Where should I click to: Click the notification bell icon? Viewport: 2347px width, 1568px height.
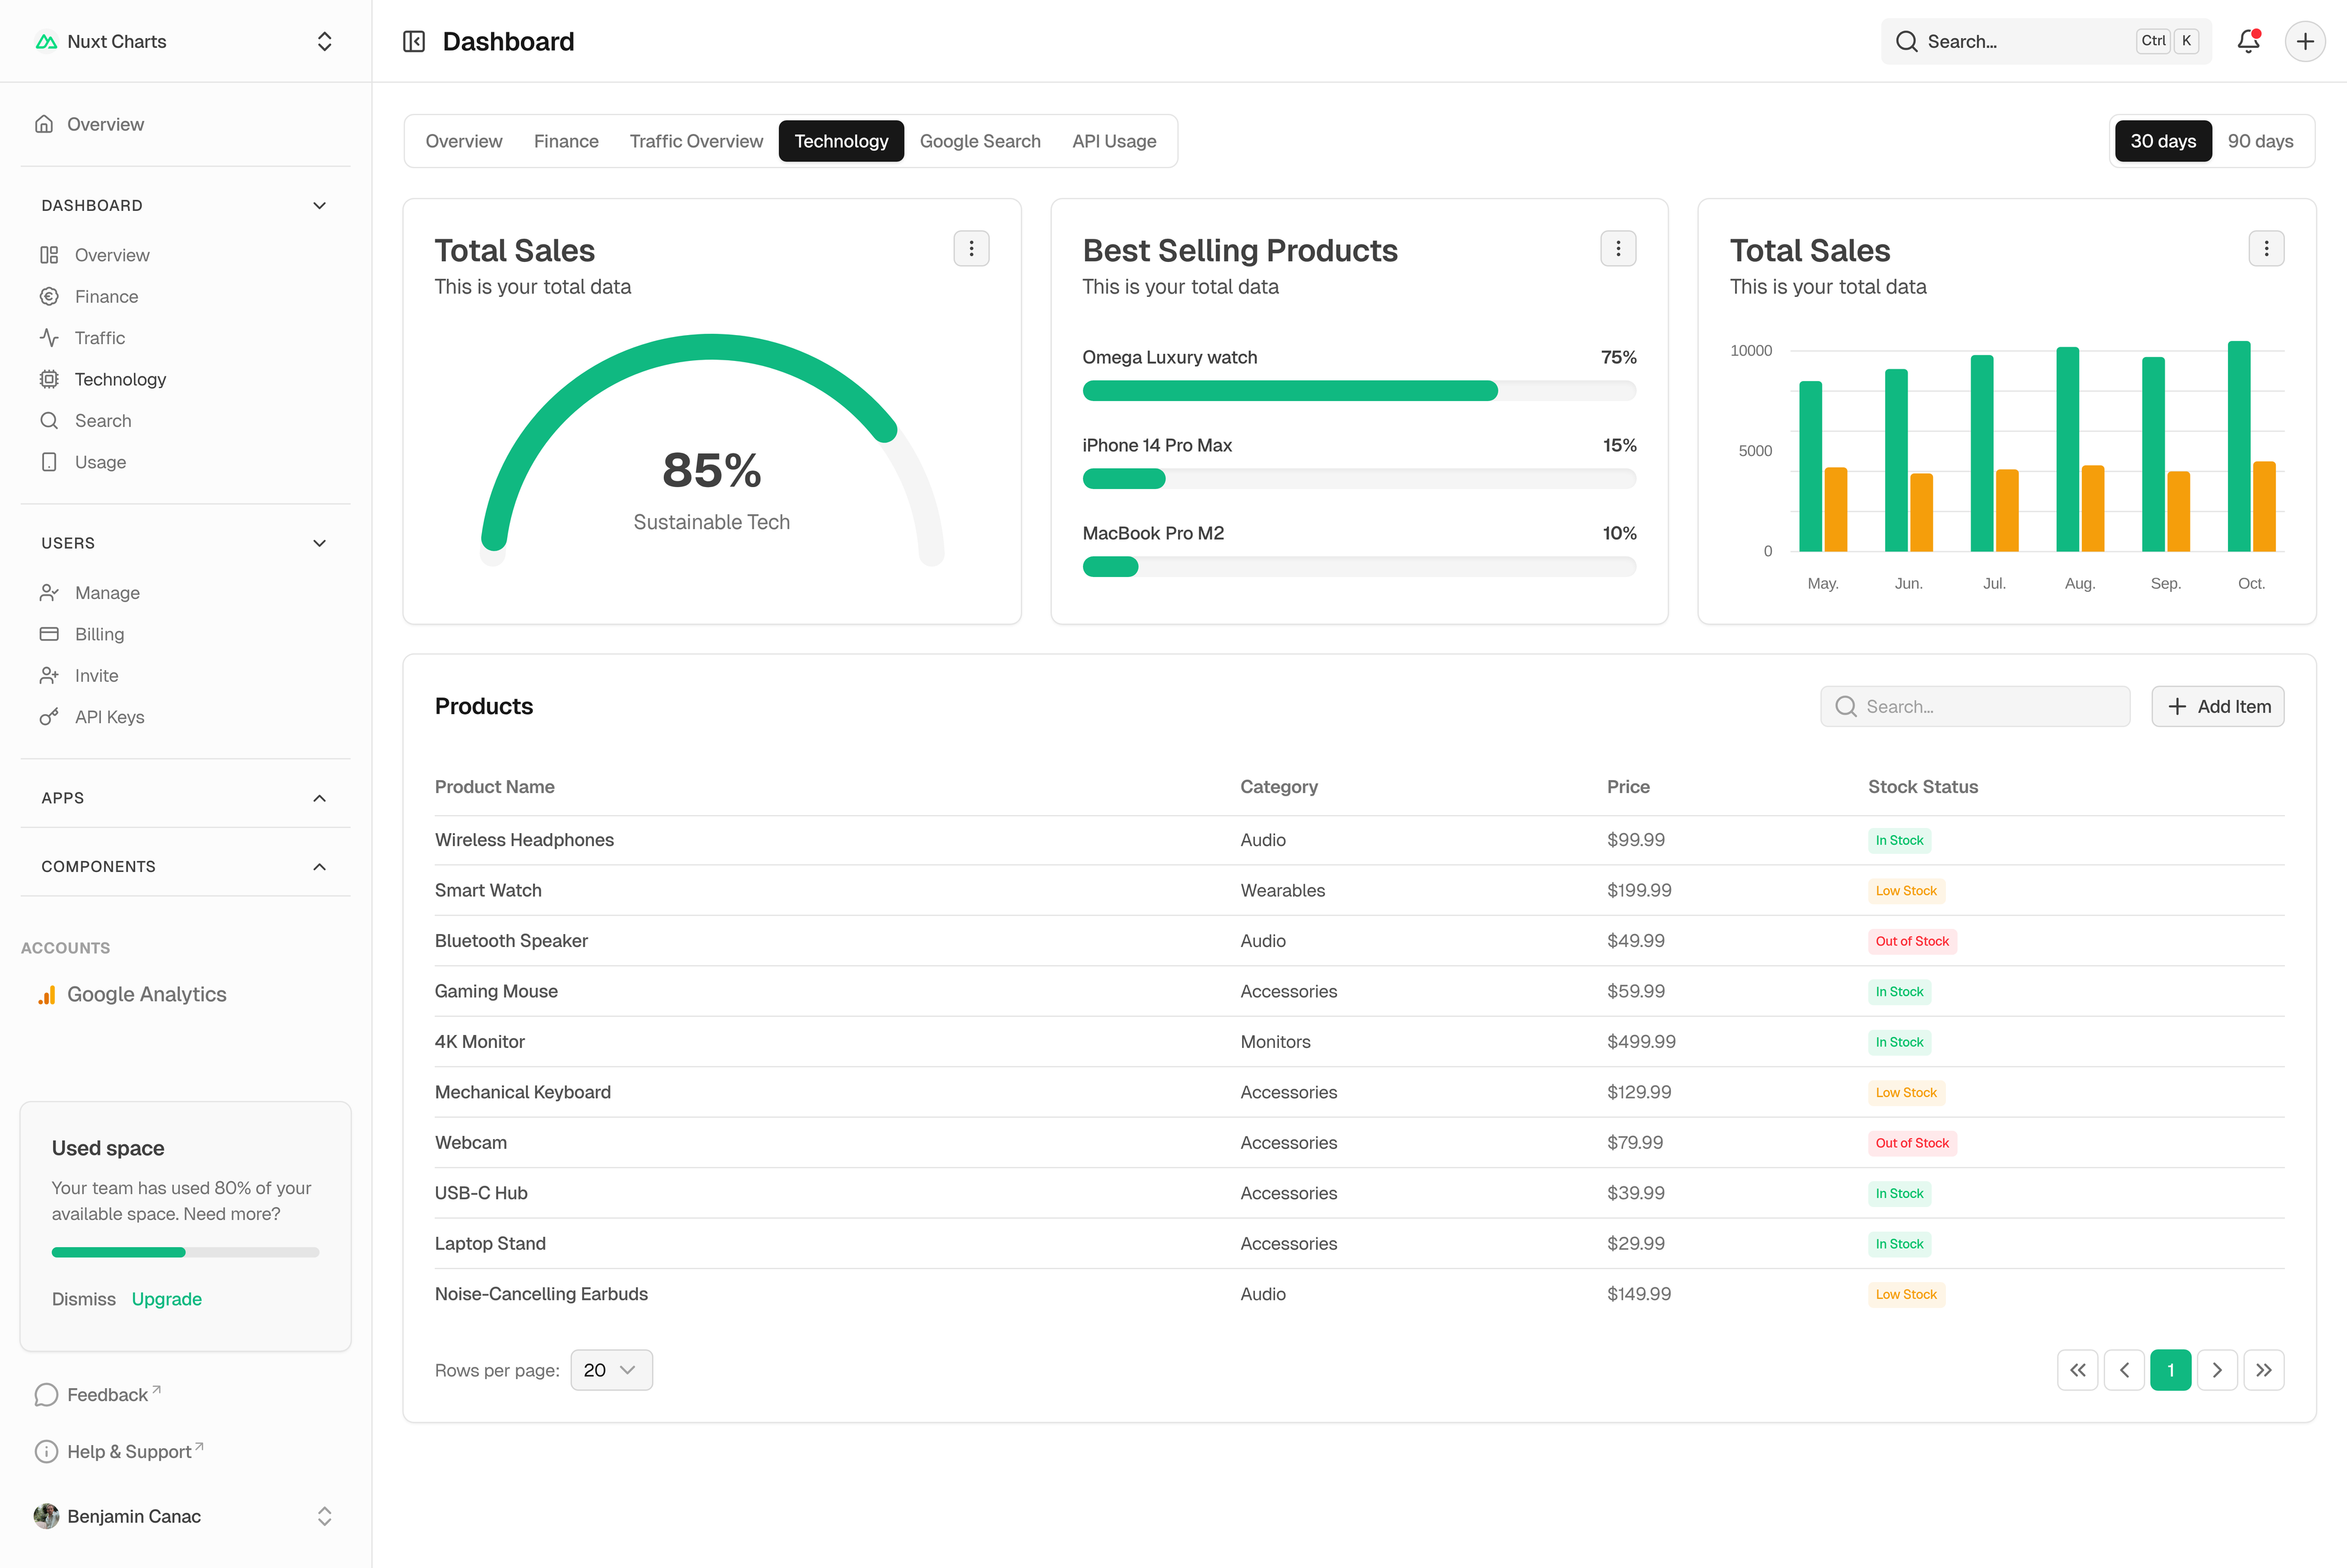pos(2248,41)
